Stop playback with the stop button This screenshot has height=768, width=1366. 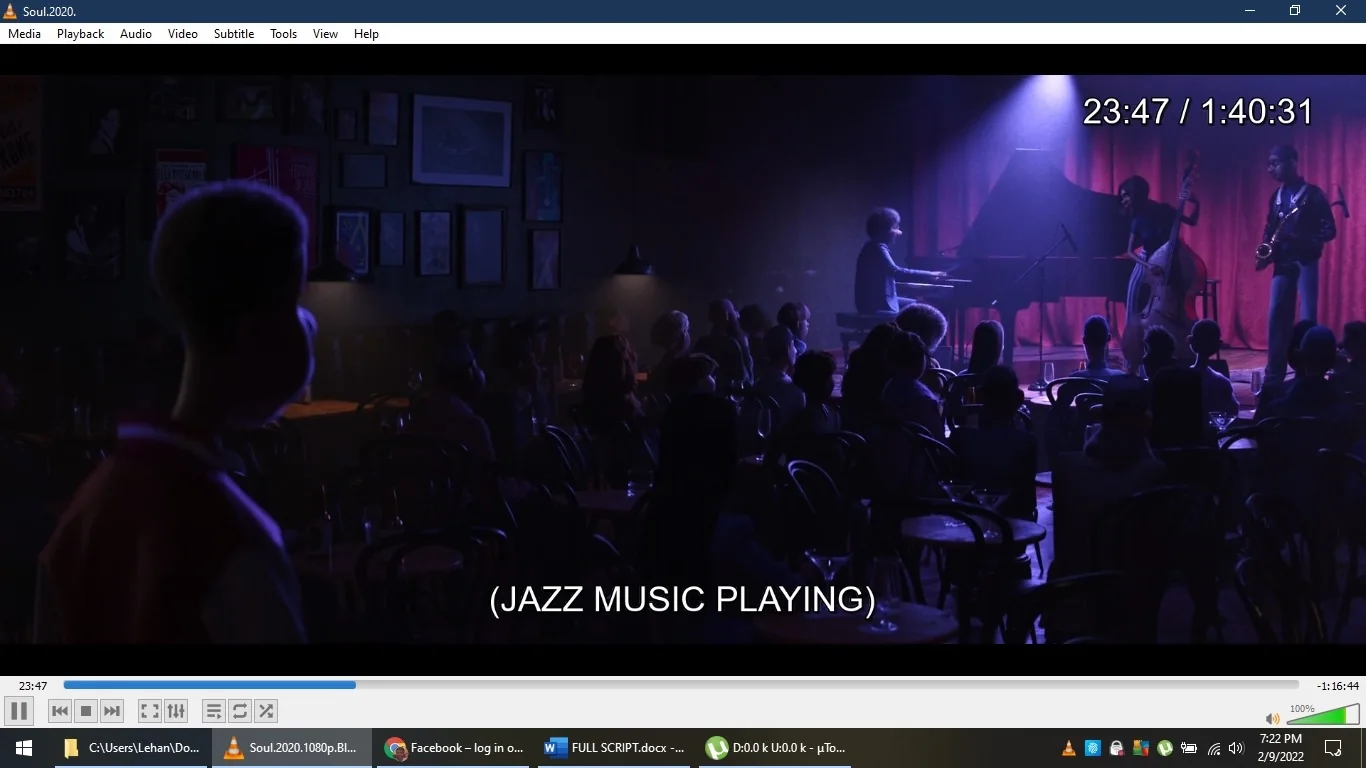pos(86,711)
